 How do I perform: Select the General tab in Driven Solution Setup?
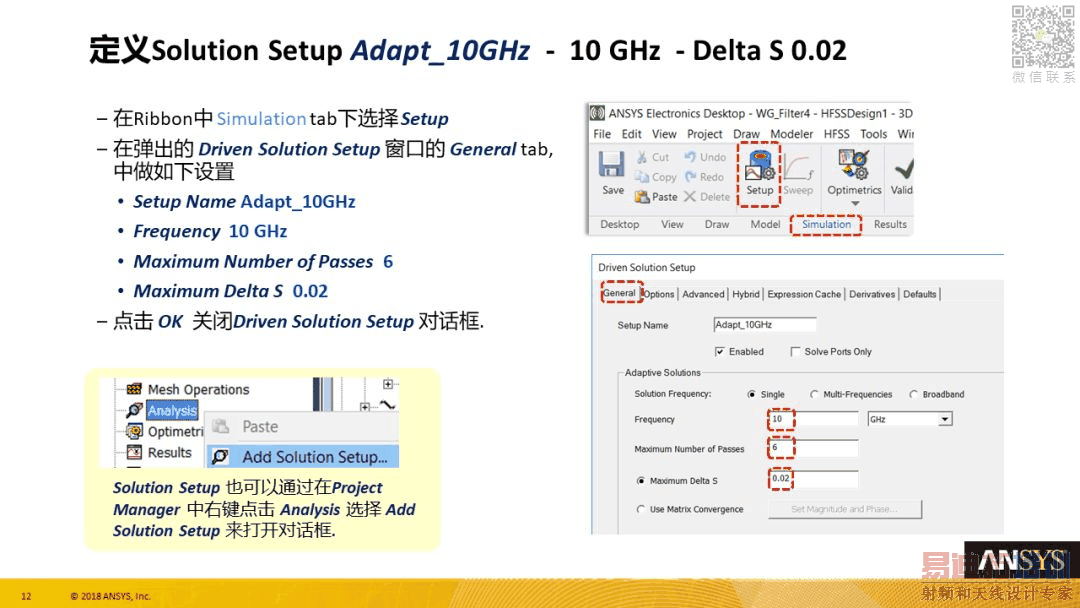point(619,293)
